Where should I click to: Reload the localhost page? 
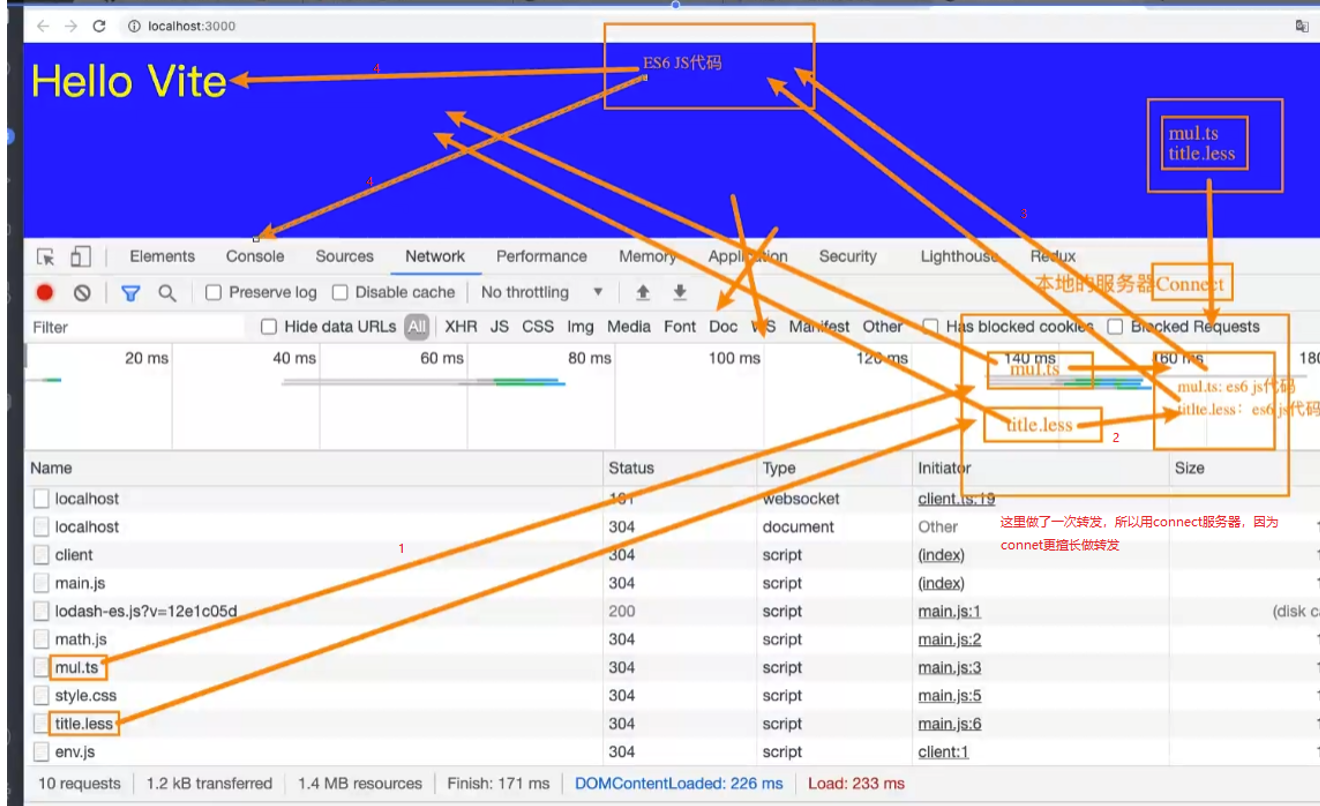[x=99, y=26]
